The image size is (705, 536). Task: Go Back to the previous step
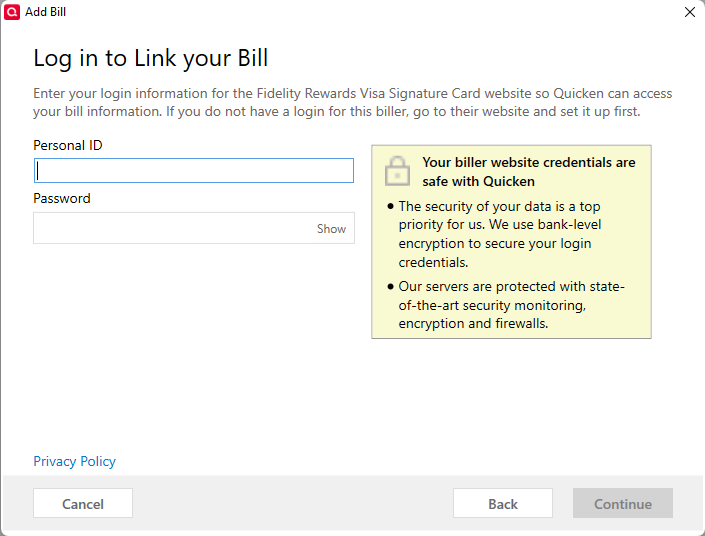tap(503, 503)
